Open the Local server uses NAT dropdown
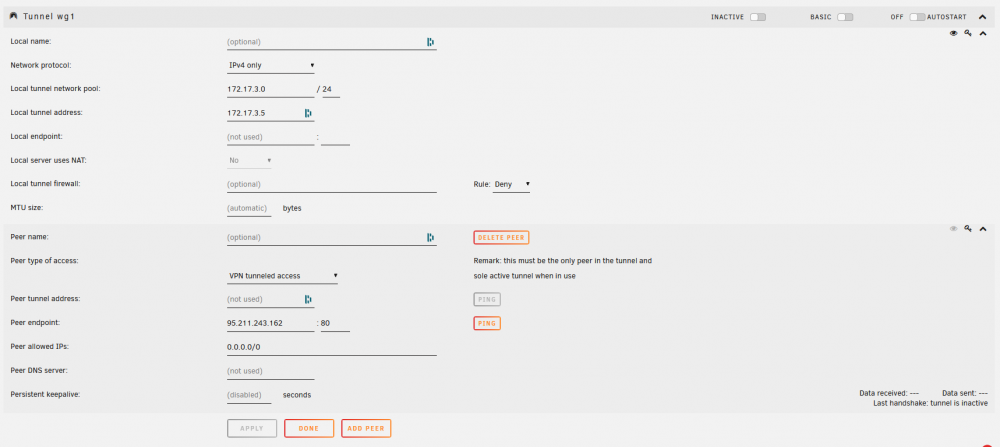 [x=249, y=160]
